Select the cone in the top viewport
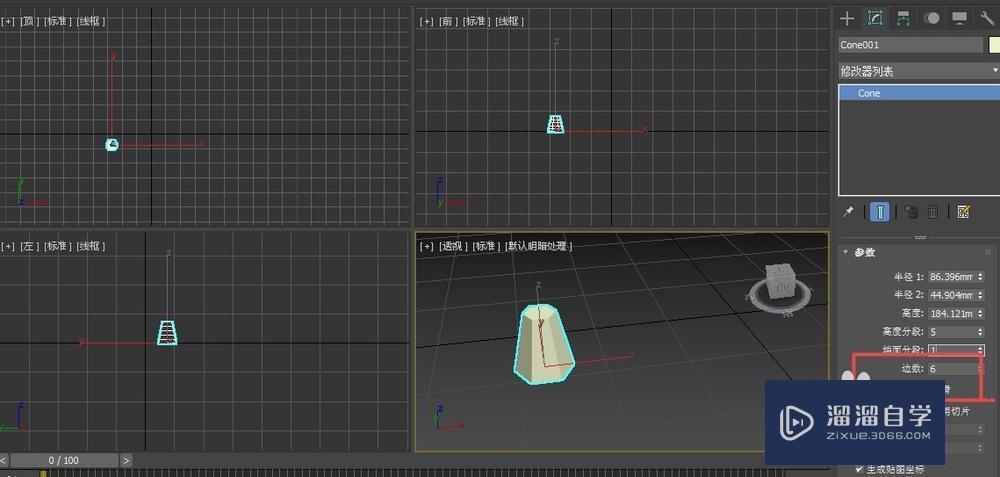 pyautogui.click(x=112, y=145)
